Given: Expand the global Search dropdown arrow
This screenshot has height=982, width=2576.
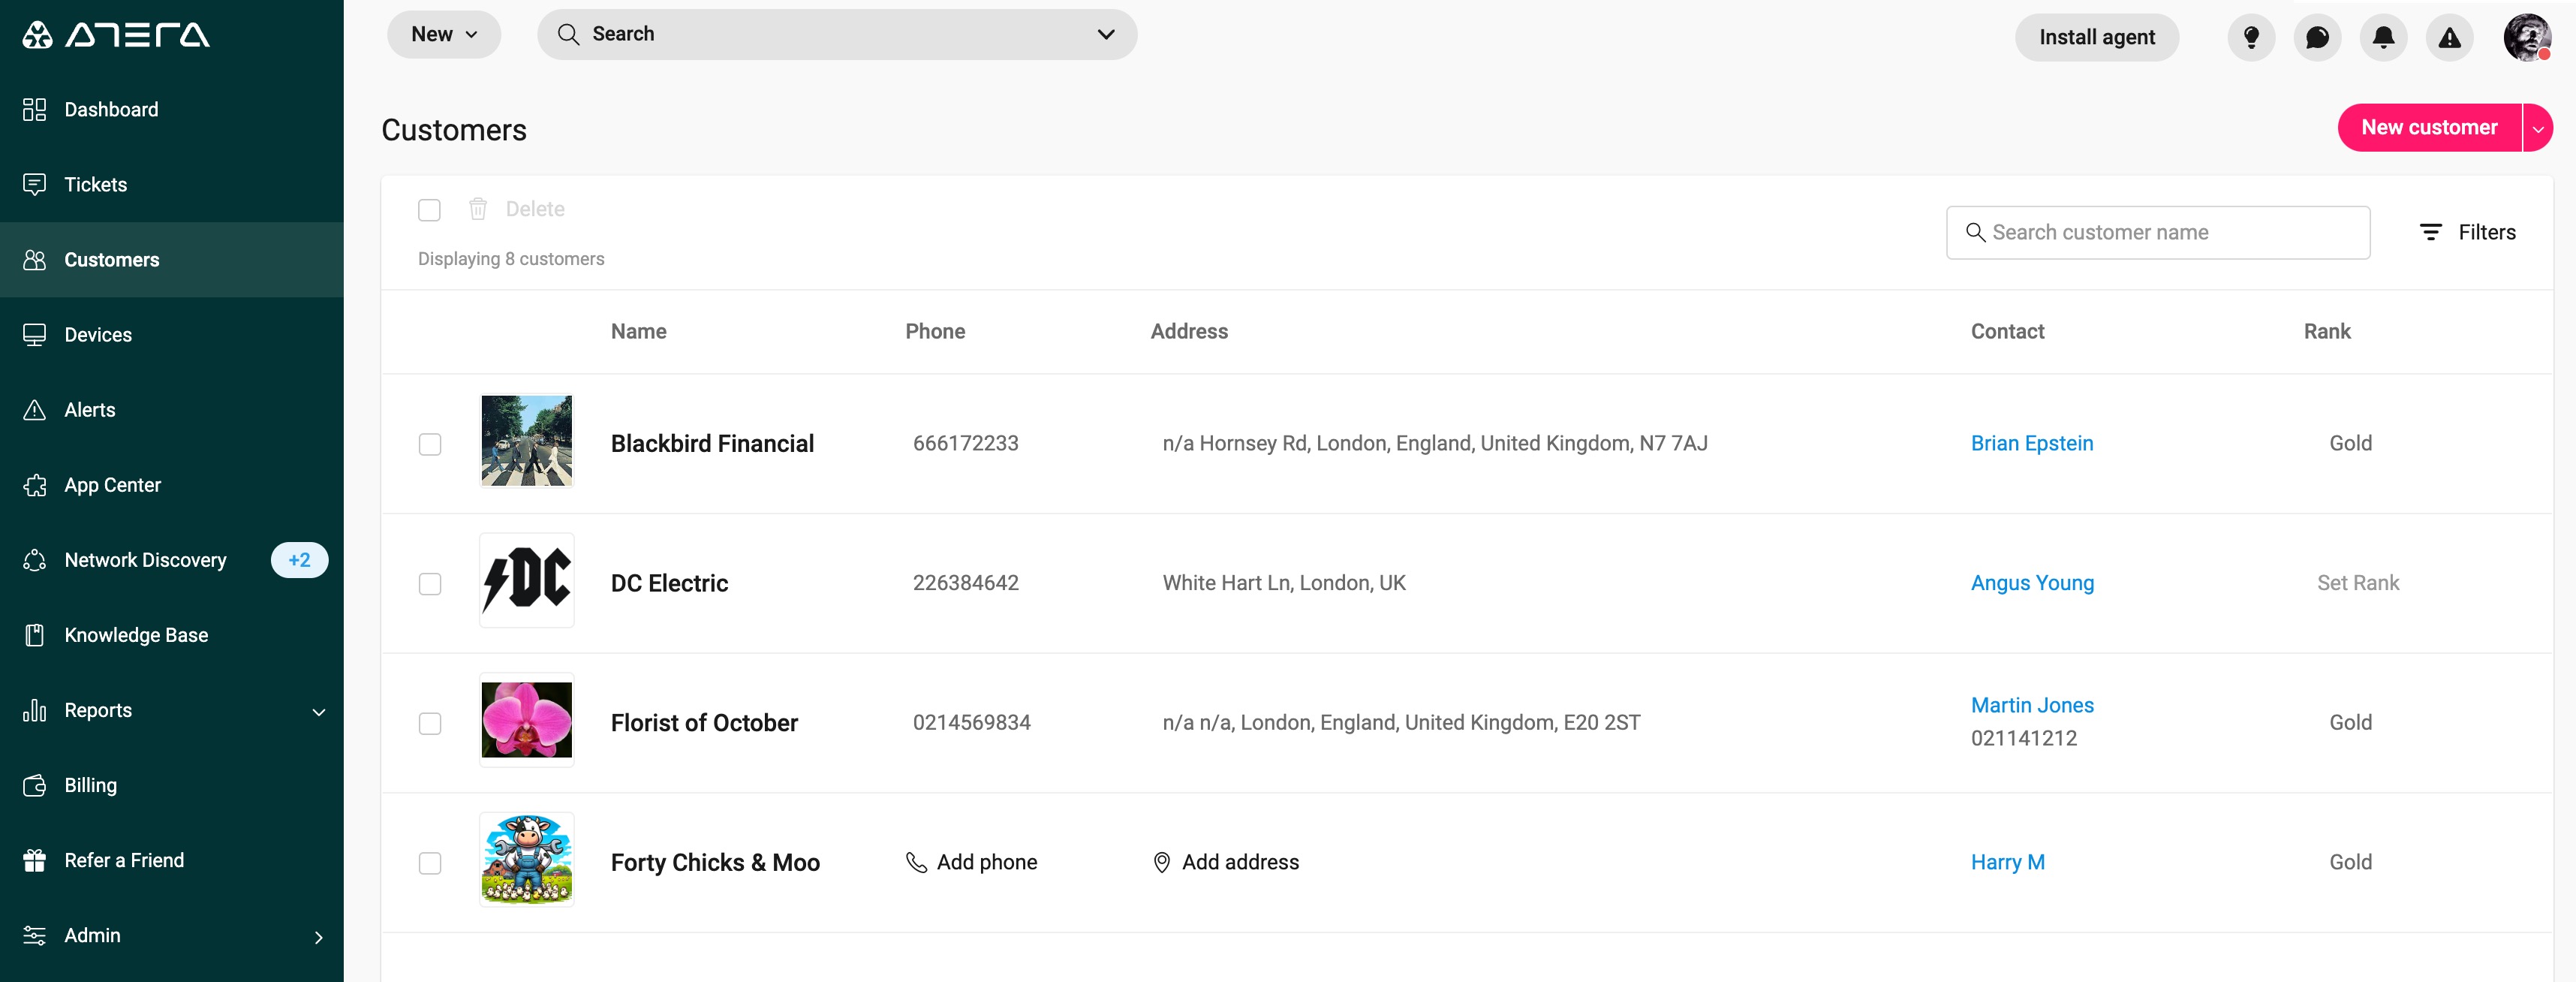Looking at the screenshot, I should [x=1105, y=34].
